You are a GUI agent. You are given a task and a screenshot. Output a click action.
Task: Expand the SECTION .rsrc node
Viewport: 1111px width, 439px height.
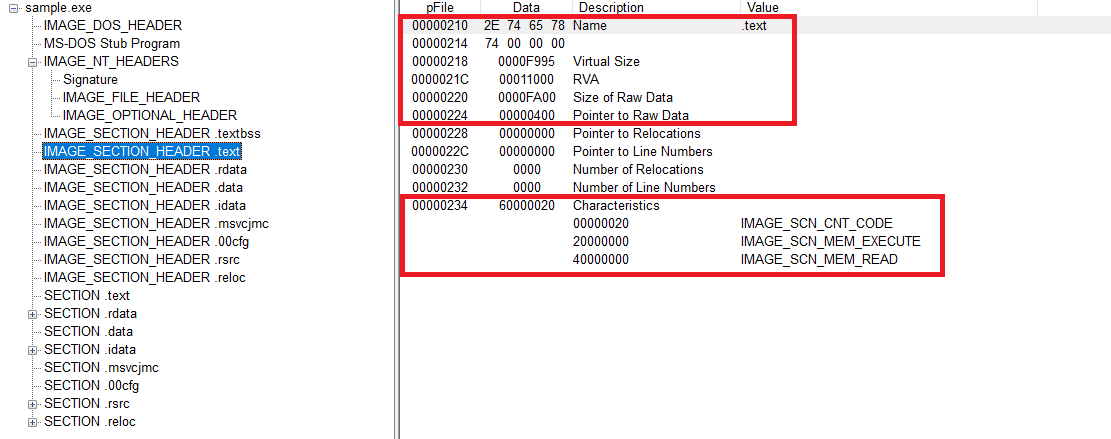click(x=33, y=404)
